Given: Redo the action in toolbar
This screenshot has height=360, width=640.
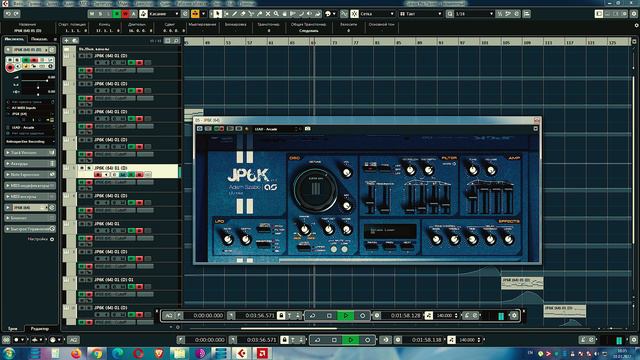Looking at the screenshot, I should coord(16,14).
